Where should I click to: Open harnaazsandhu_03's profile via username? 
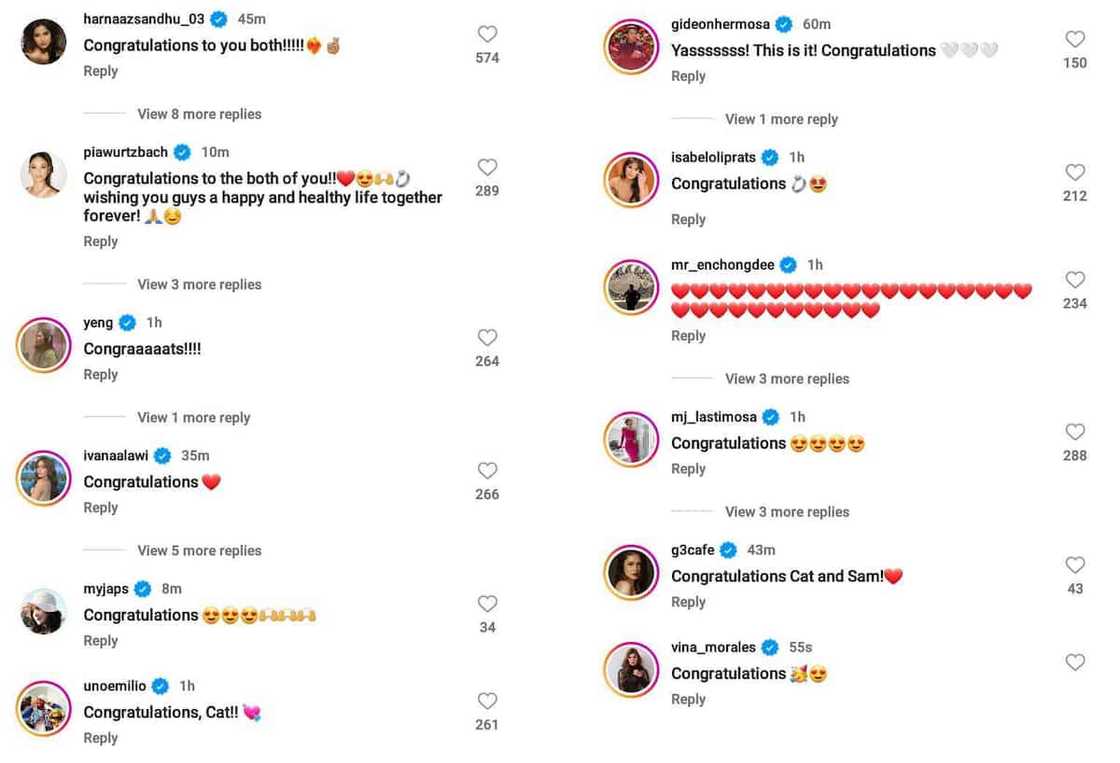143,19
